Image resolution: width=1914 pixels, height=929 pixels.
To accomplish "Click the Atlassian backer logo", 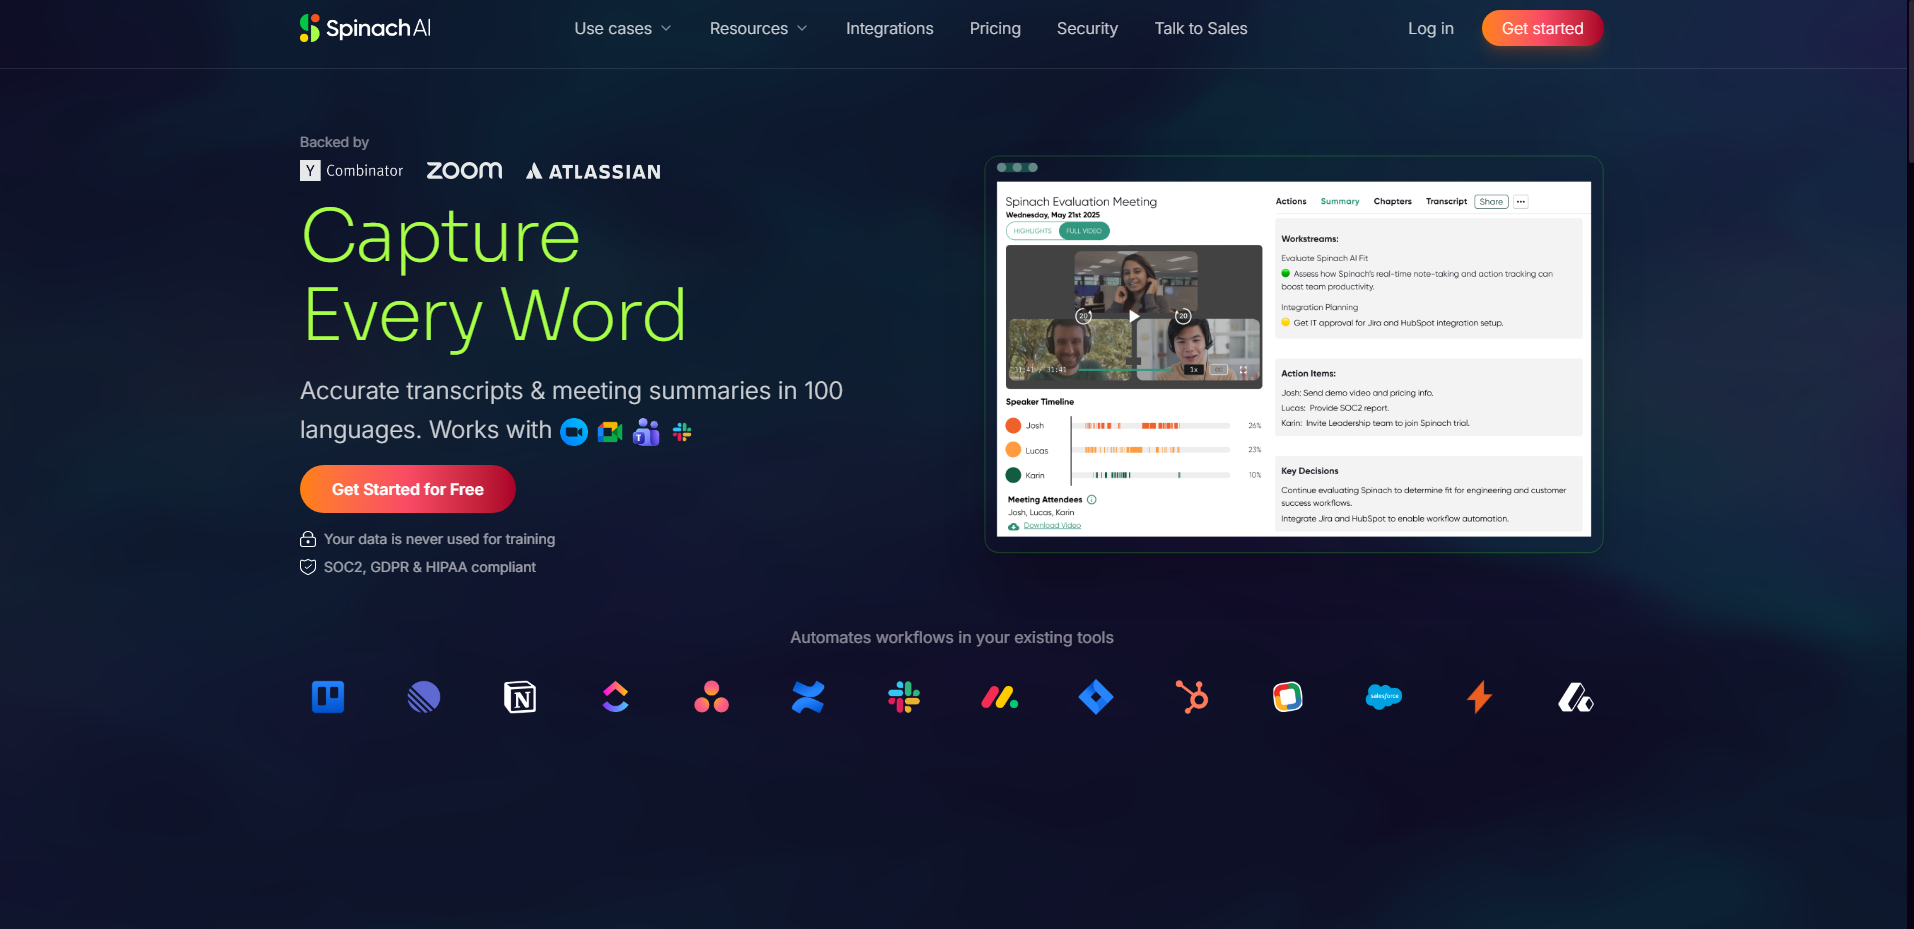I will click(593, 171).
